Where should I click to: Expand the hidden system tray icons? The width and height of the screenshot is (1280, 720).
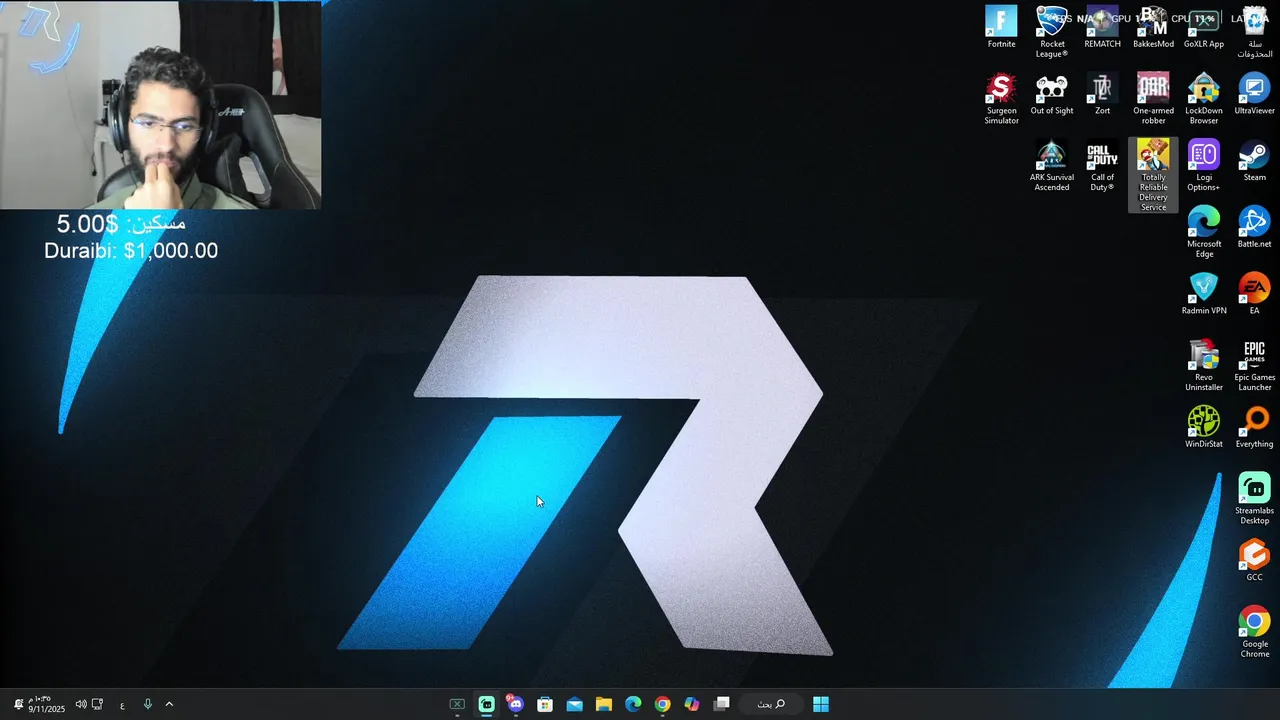[x=169, y=704]
